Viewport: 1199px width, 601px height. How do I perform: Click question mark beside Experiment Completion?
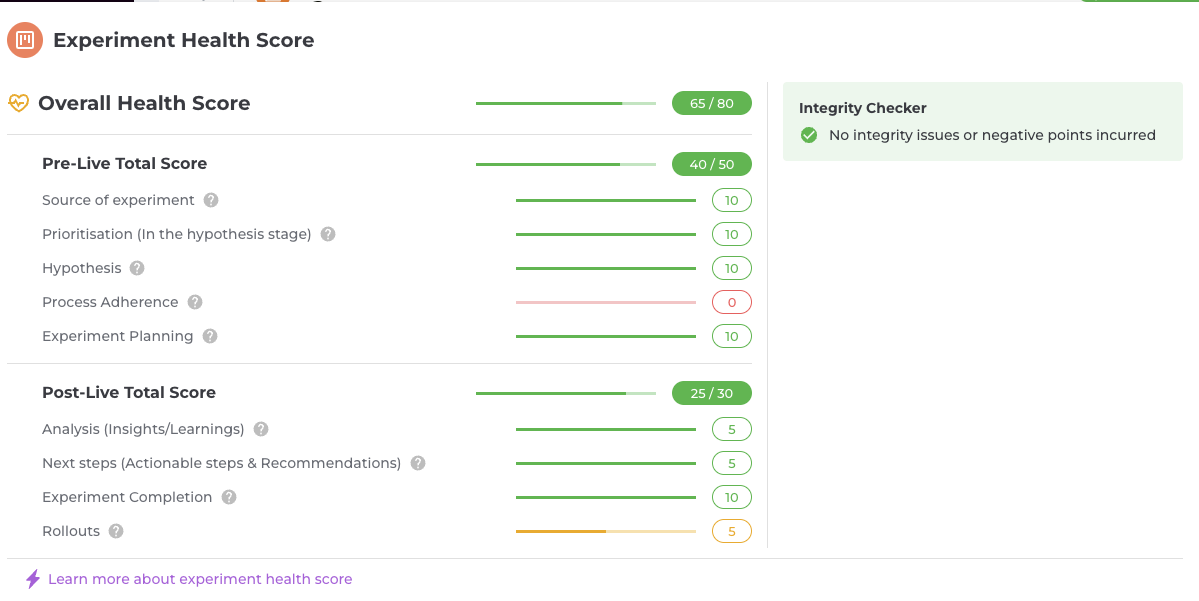229,497
